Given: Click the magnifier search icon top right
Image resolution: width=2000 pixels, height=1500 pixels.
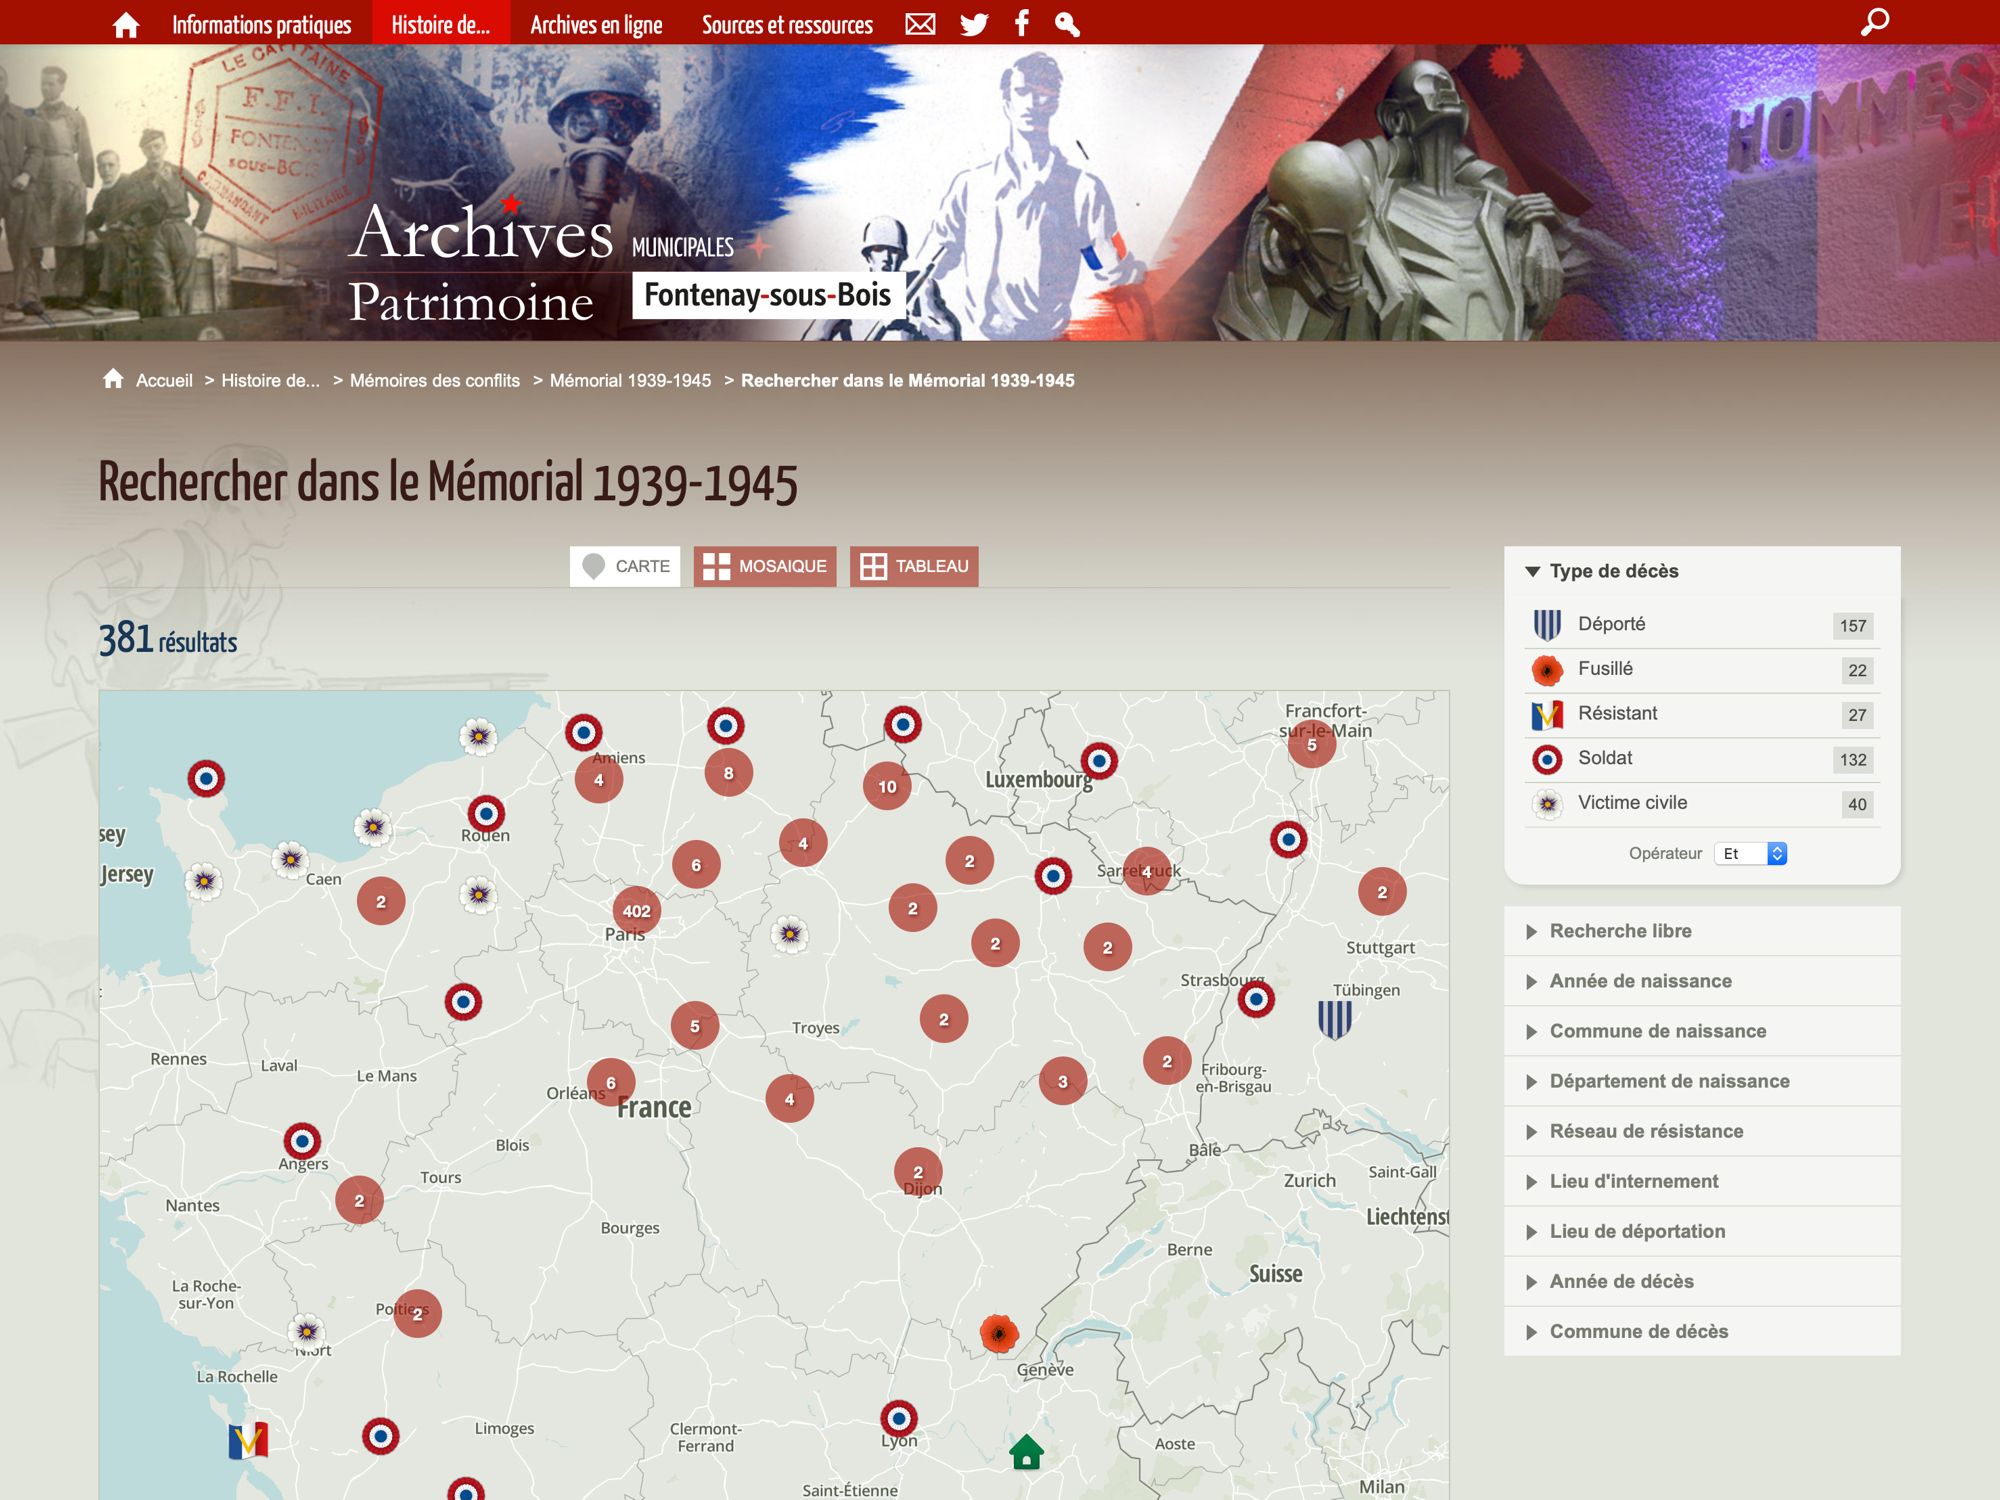Looking at the screenshot, I should pyautogui.click(x=1874, y=22).
